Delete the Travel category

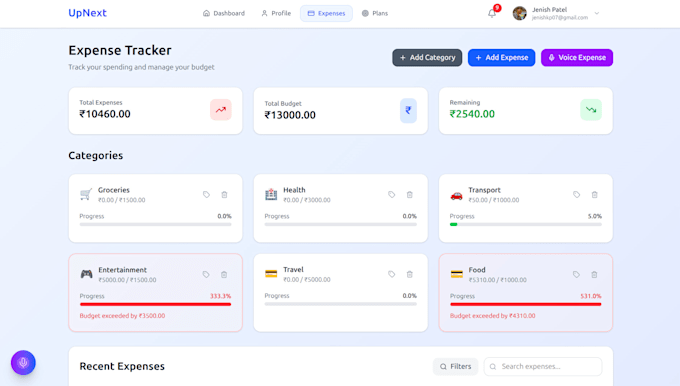(x=409, y=274)
